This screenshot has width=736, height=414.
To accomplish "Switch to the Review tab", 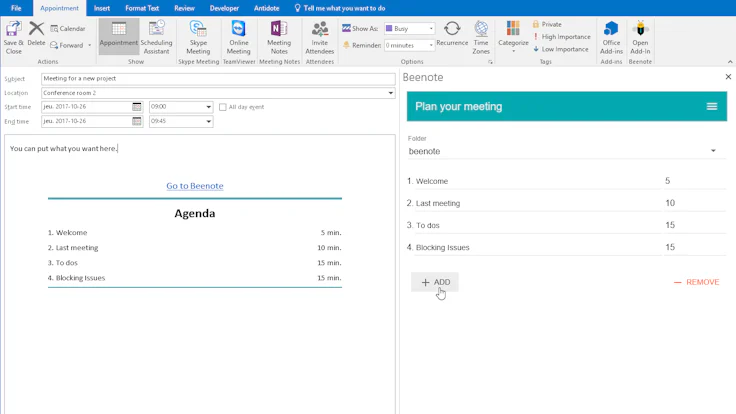I will (184, 8).
